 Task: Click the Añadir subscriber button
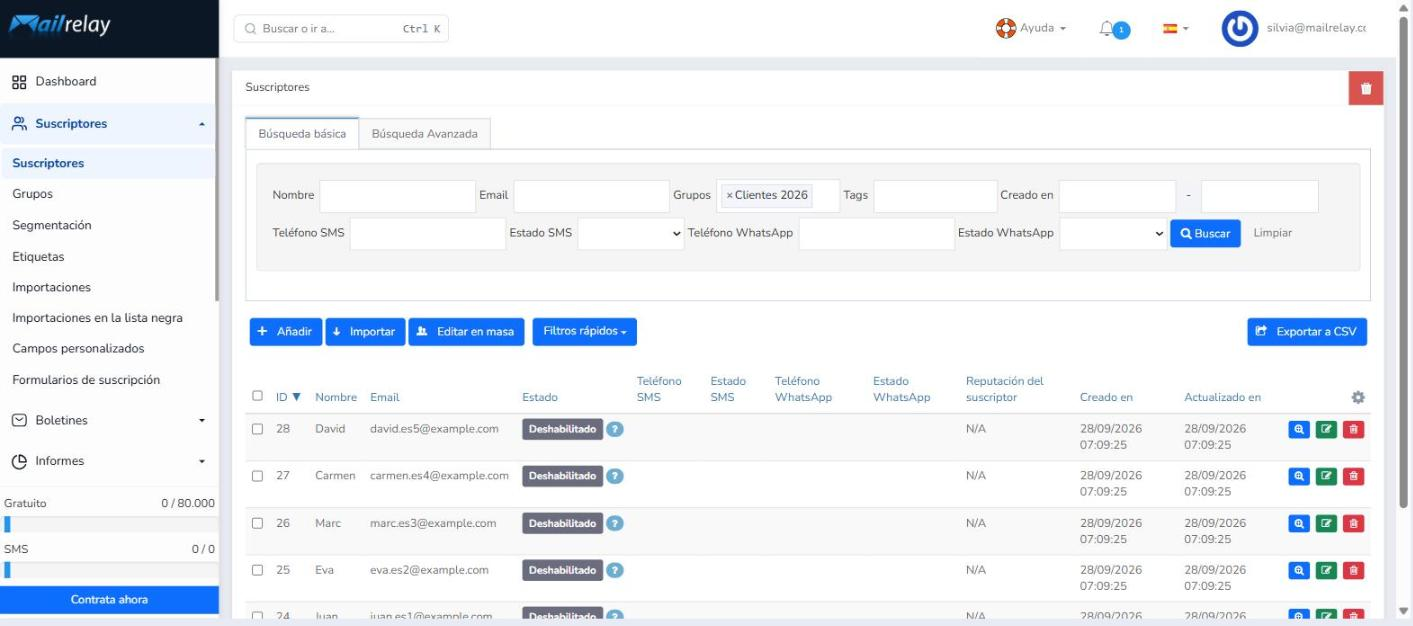[x=286, y=332]
